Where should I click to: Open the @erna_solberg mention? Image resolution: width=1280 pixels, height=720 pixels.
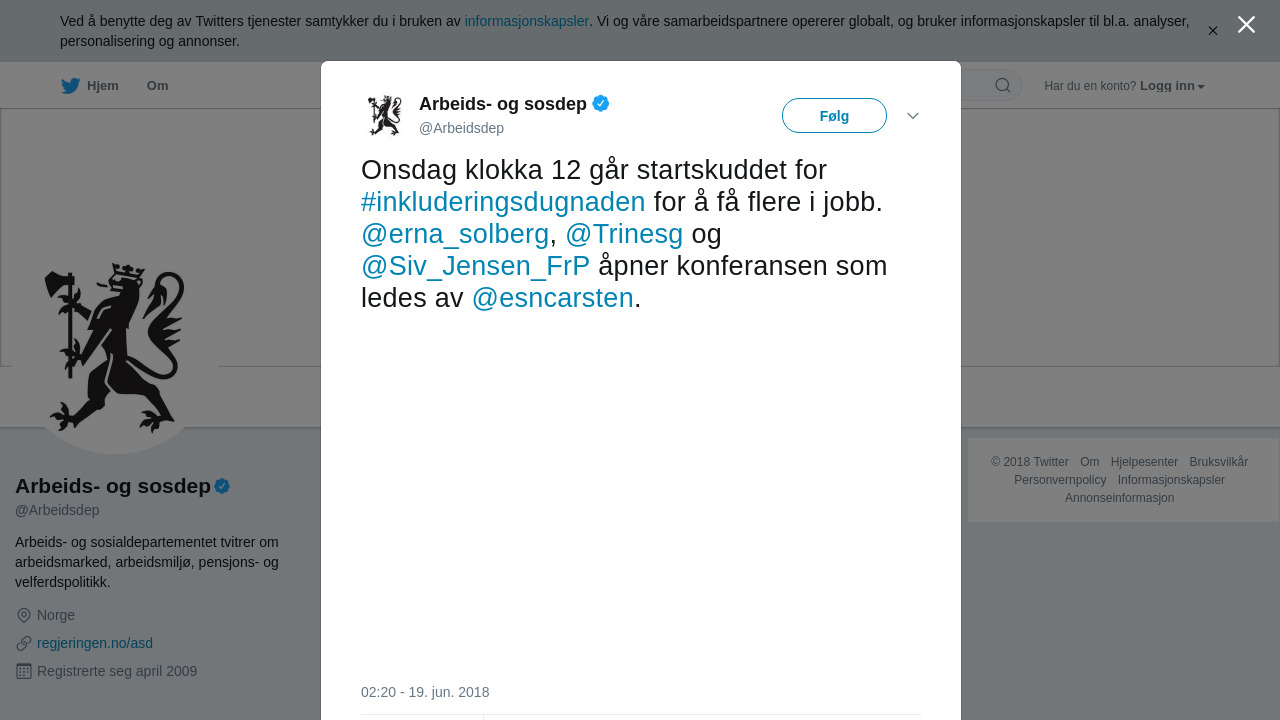[x=455, y=234]
